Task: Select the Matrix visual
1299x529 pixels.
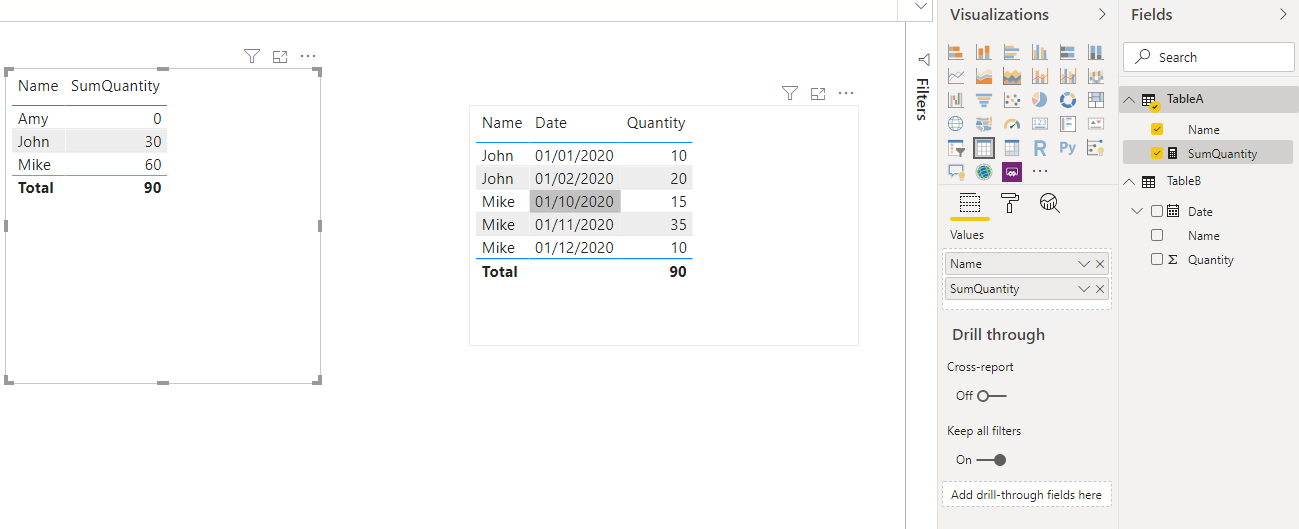Action: click(x=1011, y=148)
